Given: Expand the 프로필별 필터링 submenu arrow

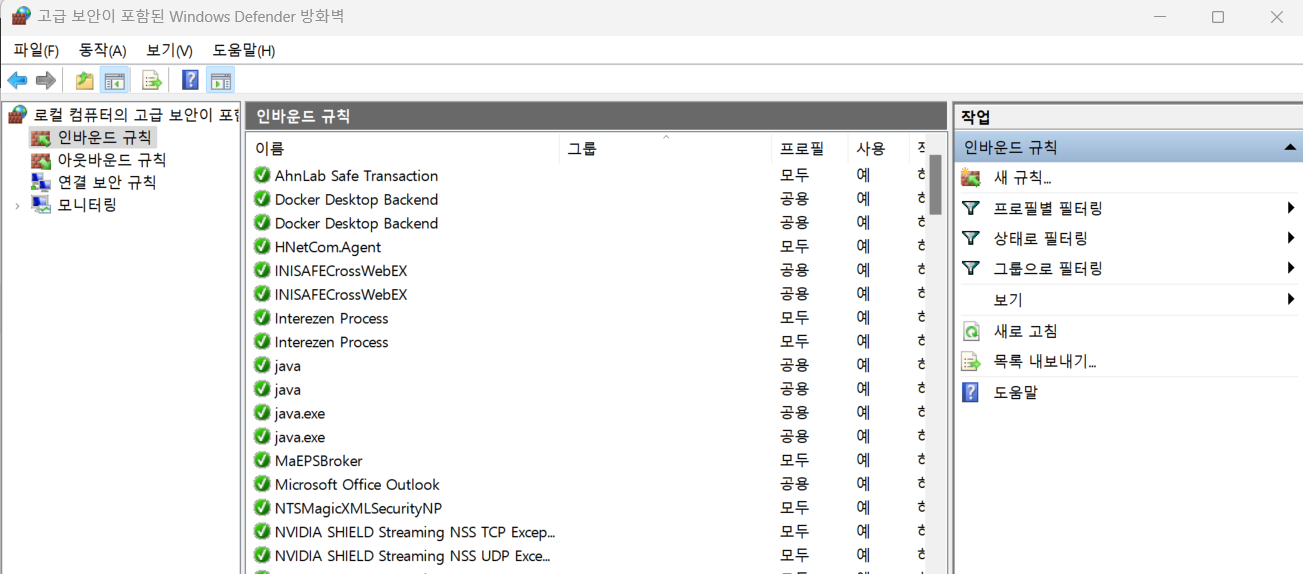Looking at the screenshot, I should tap(1291, 208).
